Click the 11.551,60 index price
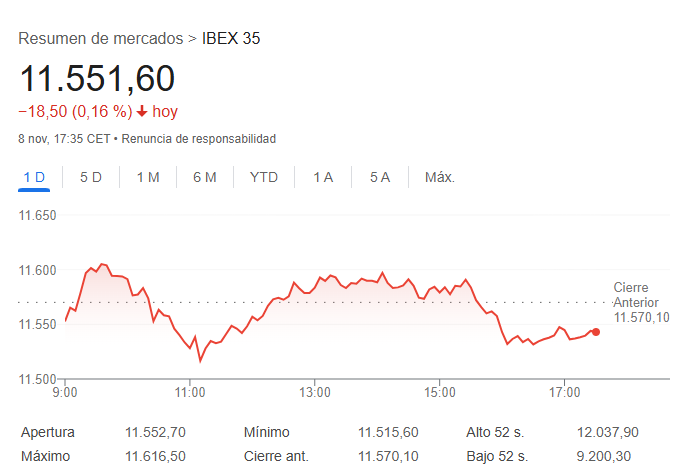 click(97, 78)
